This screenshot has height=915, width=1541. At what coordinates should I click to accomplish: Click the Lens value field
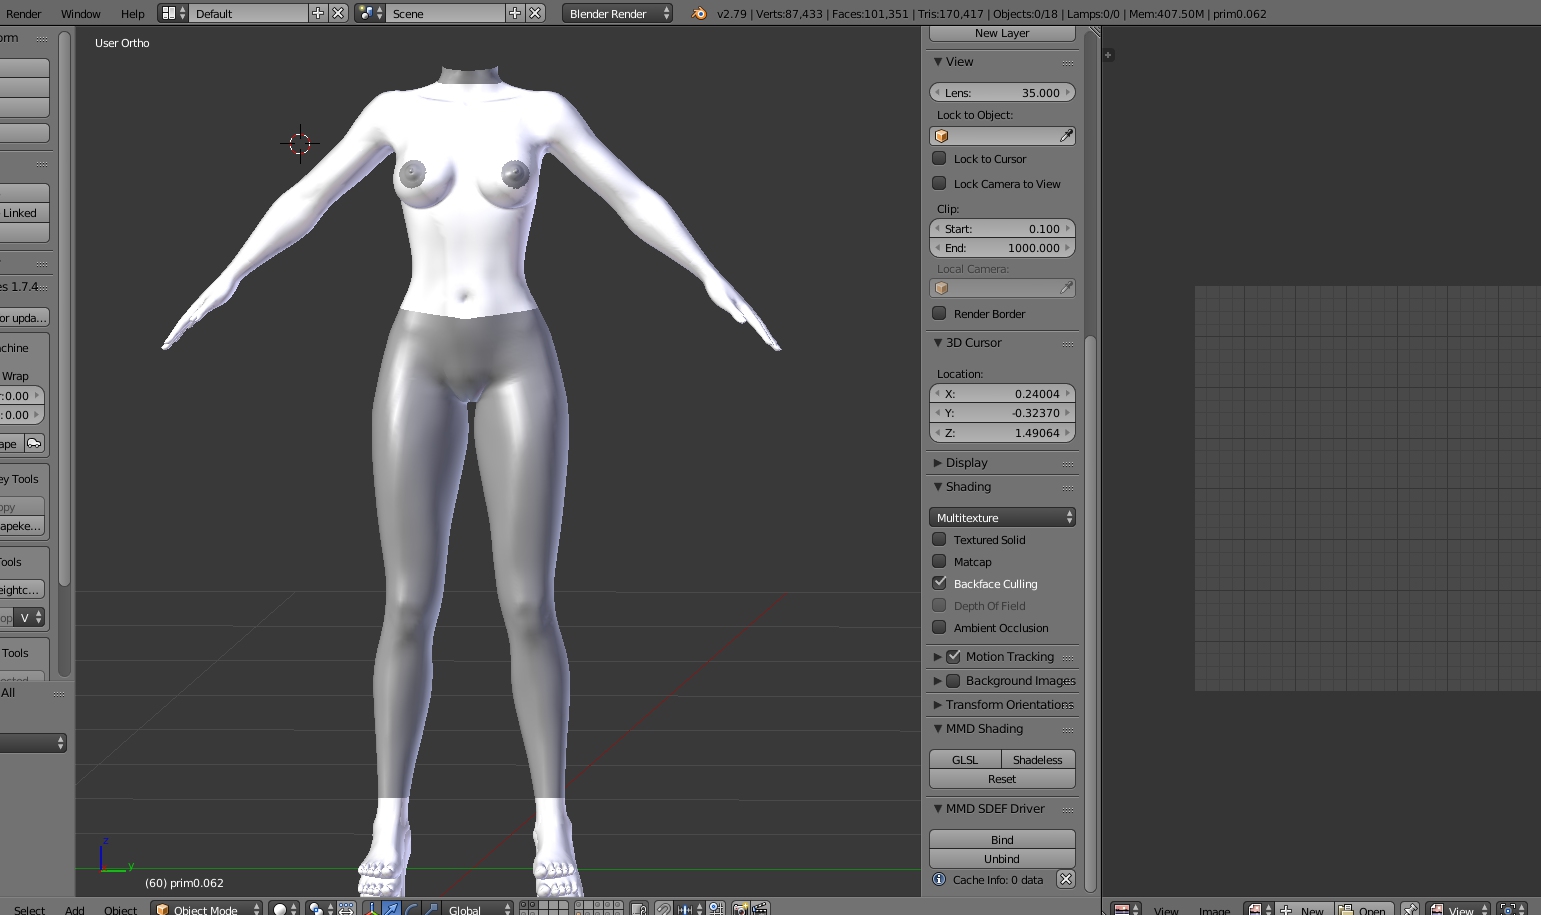coord(1002,92)
